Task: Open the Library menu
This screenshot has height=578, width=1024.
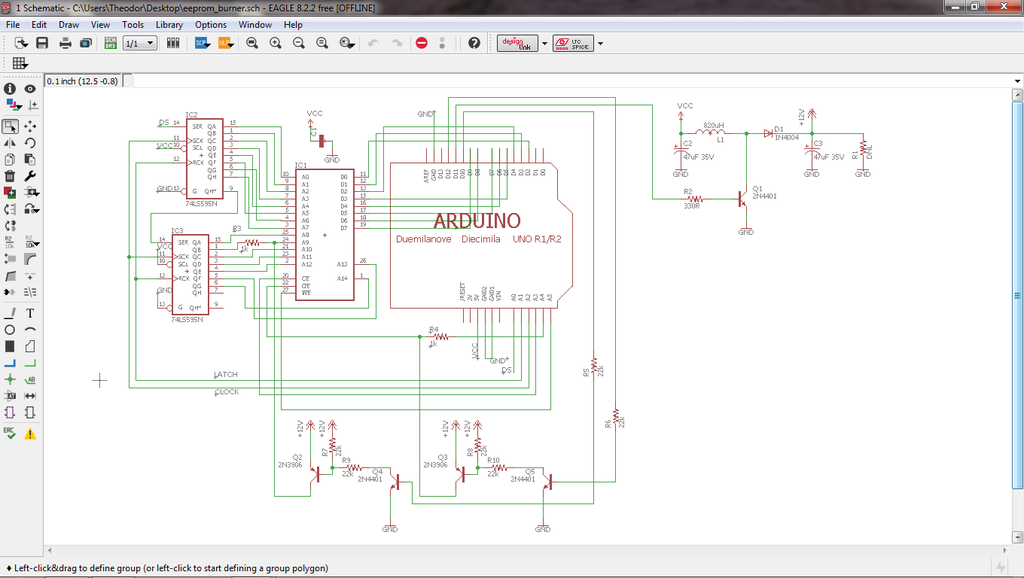Action: (169, 24)
